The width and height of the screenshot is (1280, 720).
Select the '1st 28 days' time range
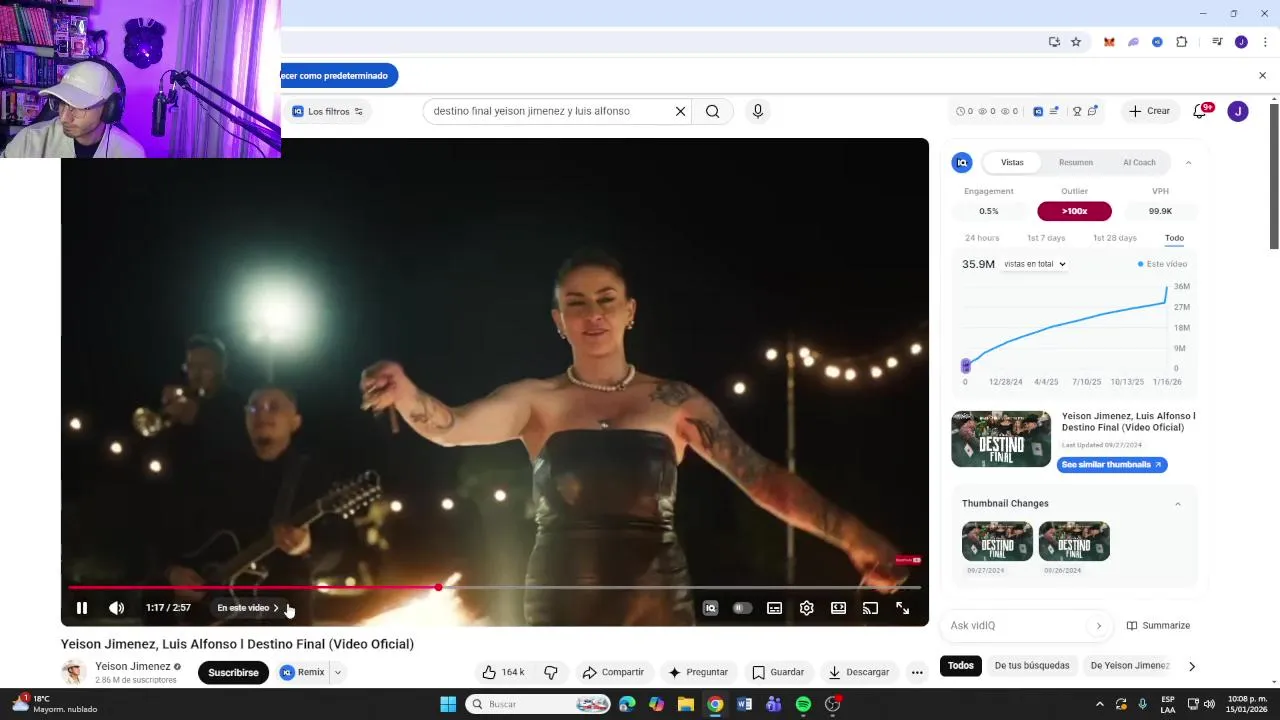pyautogui.click(x=1114, y=238)
